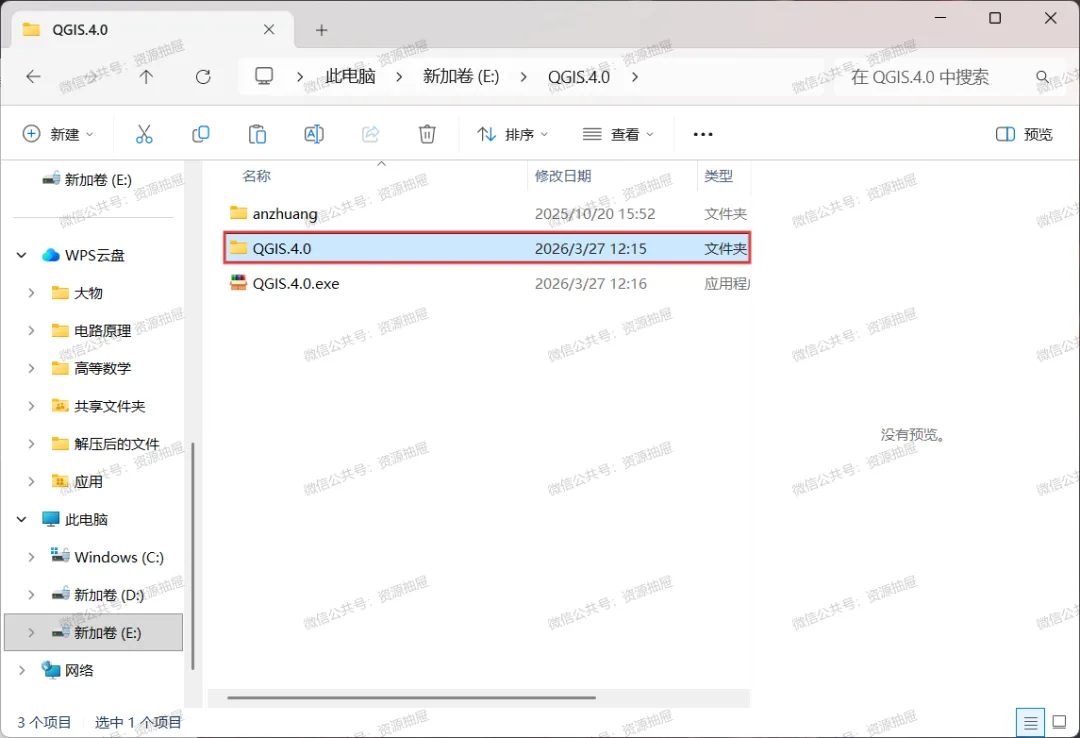Refresh the current folder

203,76
